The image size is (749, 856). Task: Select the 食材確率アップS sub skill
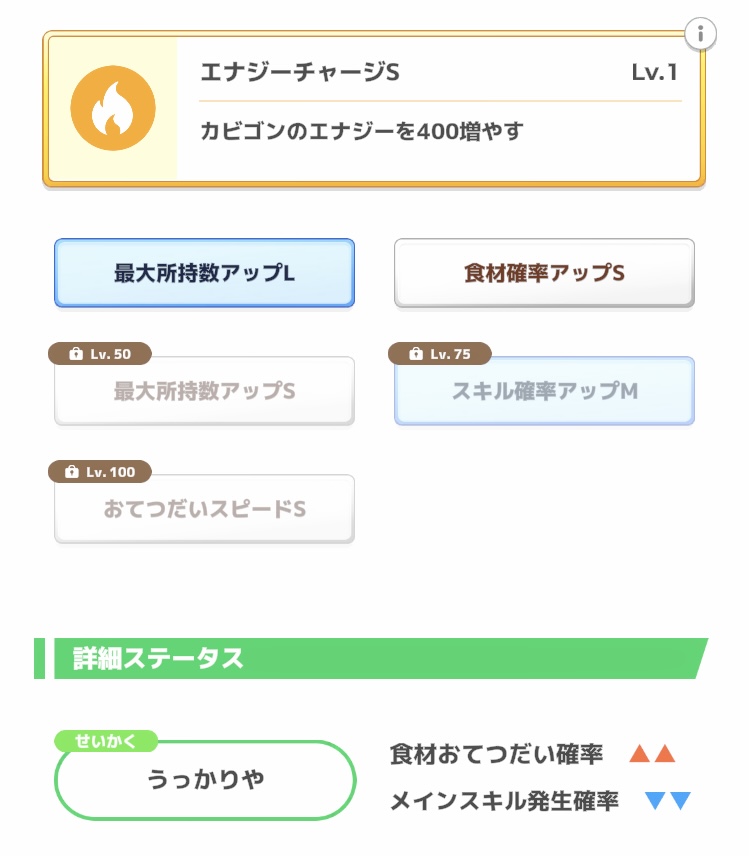544,272
